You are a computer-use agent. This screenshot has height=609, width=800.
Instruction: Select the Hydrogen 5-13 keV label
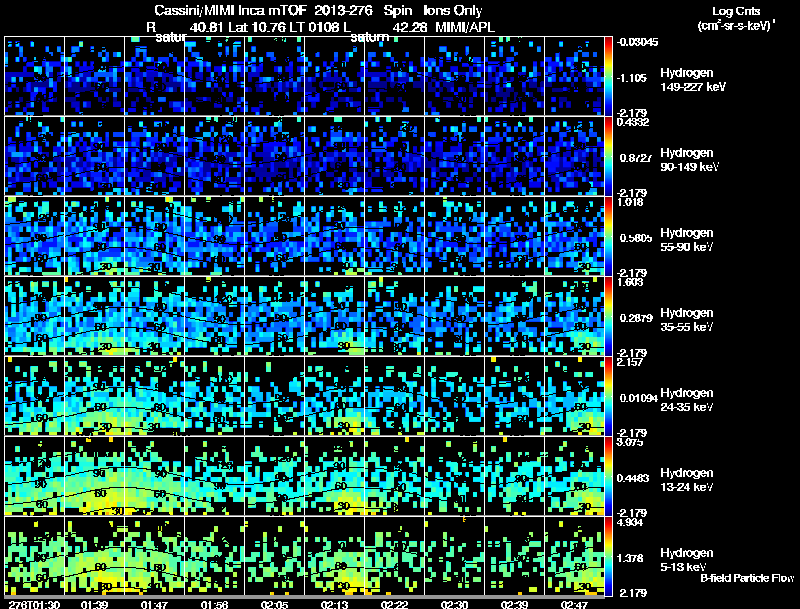687,560
